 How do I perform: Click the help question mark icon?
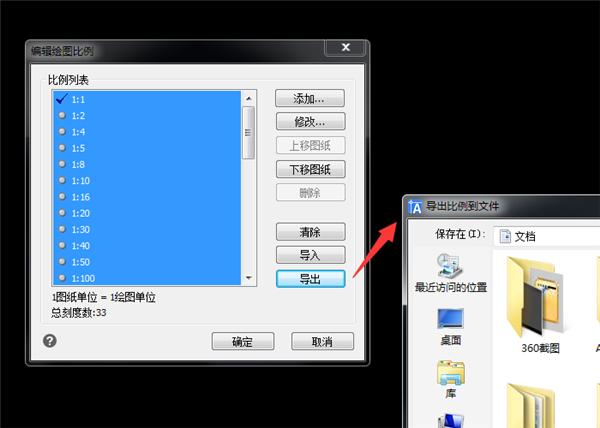click(50, 341)
